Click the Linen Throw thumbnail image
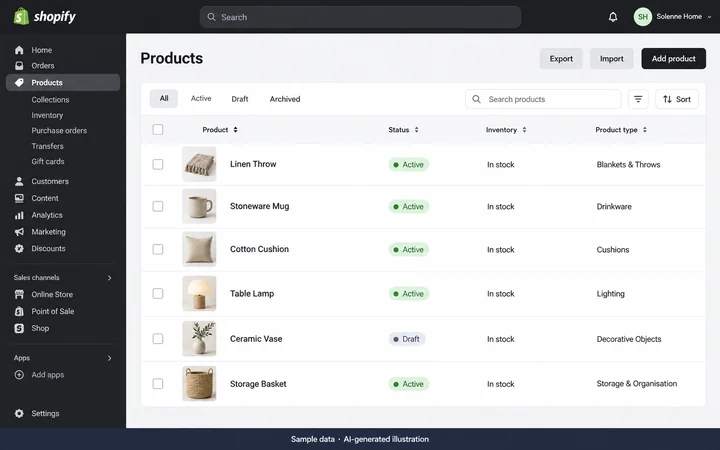Screen dimensions: 720x450 199,164
